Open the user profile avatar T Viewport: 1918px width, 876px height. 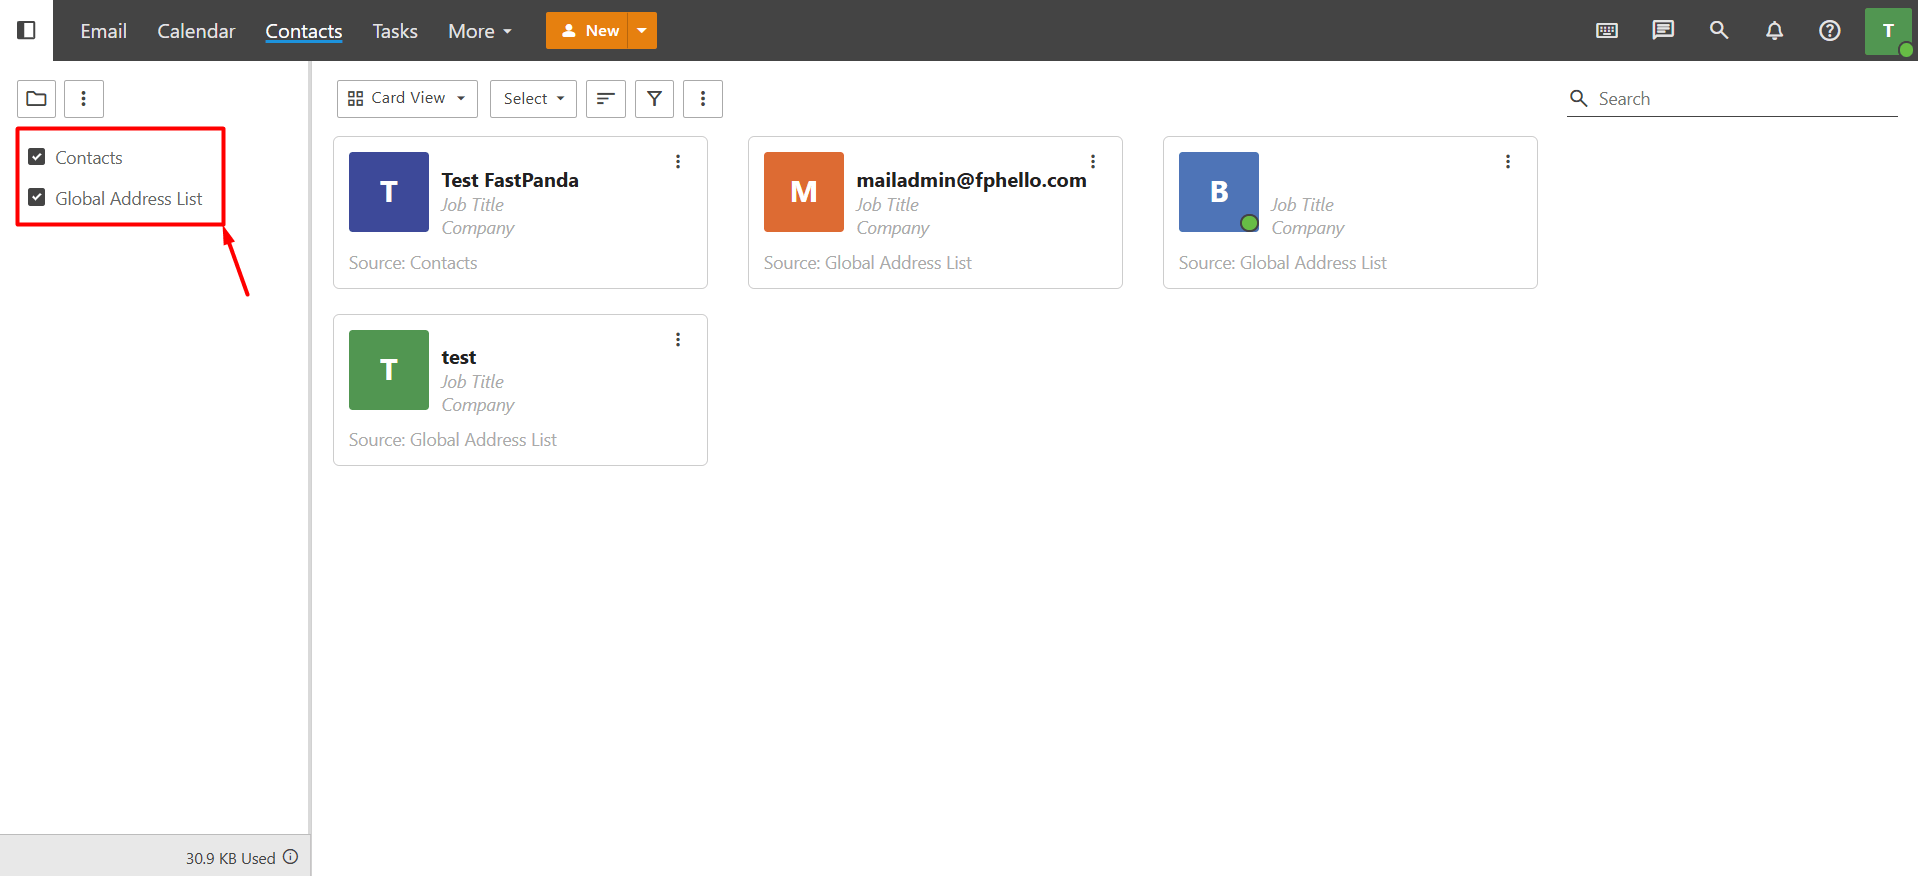point(1888,31)
